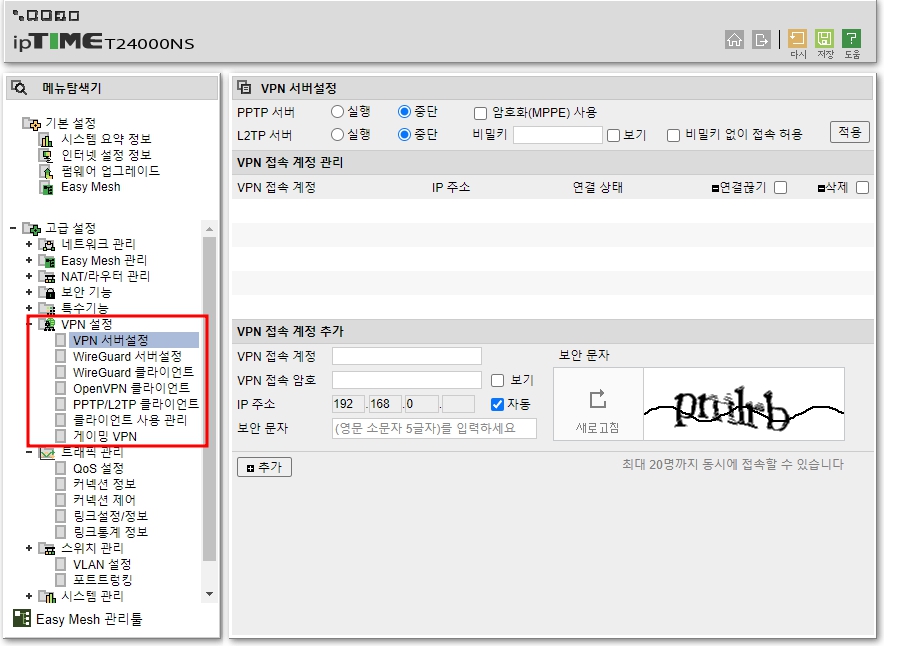This screenshot has height=663, width=897.
Task: Select the 실행 radio for PPTP 서버
Action: click(x=338, y=112)
